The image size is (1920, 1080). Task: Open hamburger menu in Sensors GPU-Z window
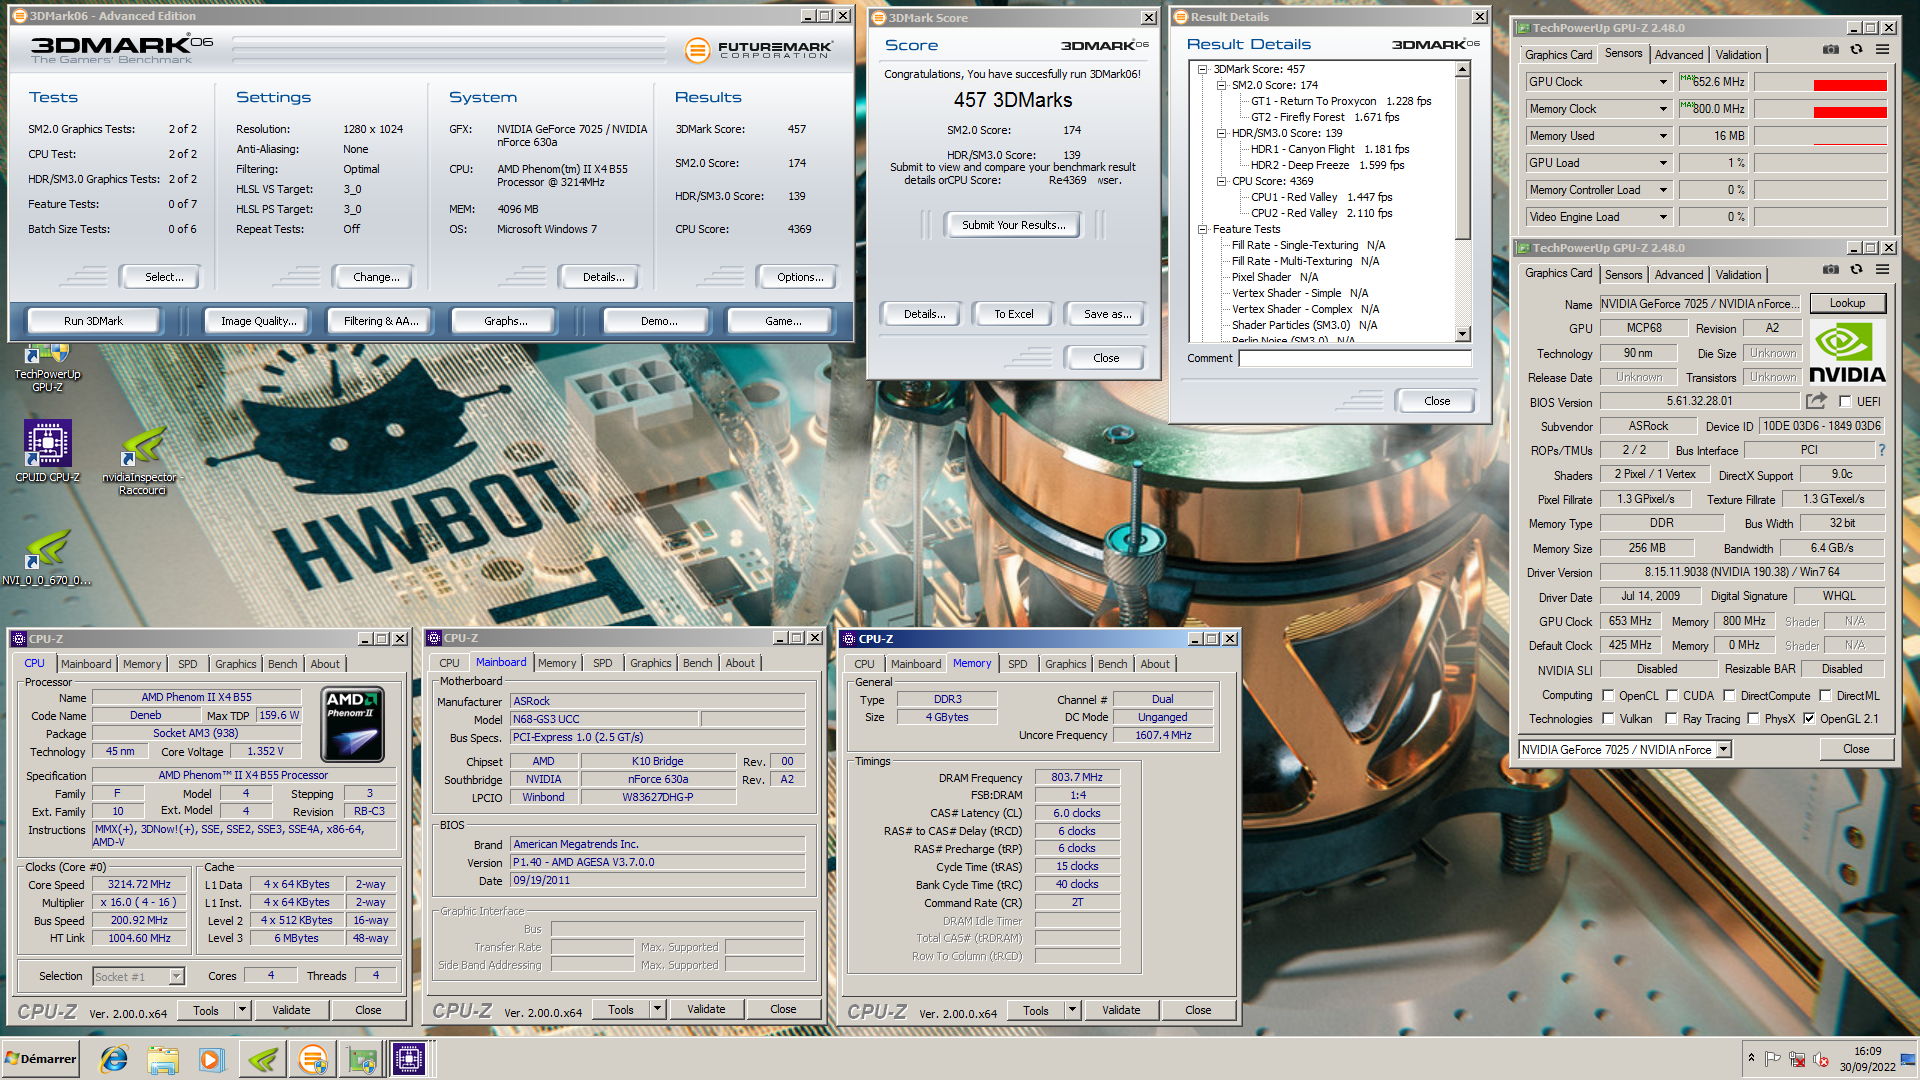pos(1882,50)
